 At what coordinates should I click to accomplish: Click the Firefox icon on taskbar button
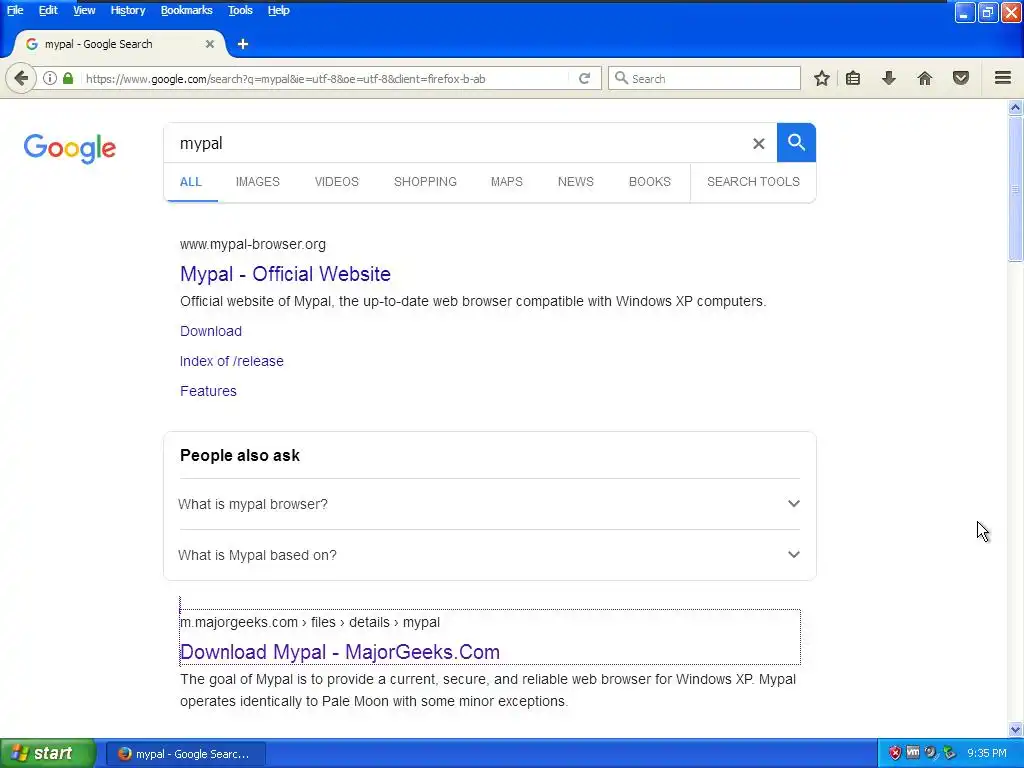tap(125, 754)
